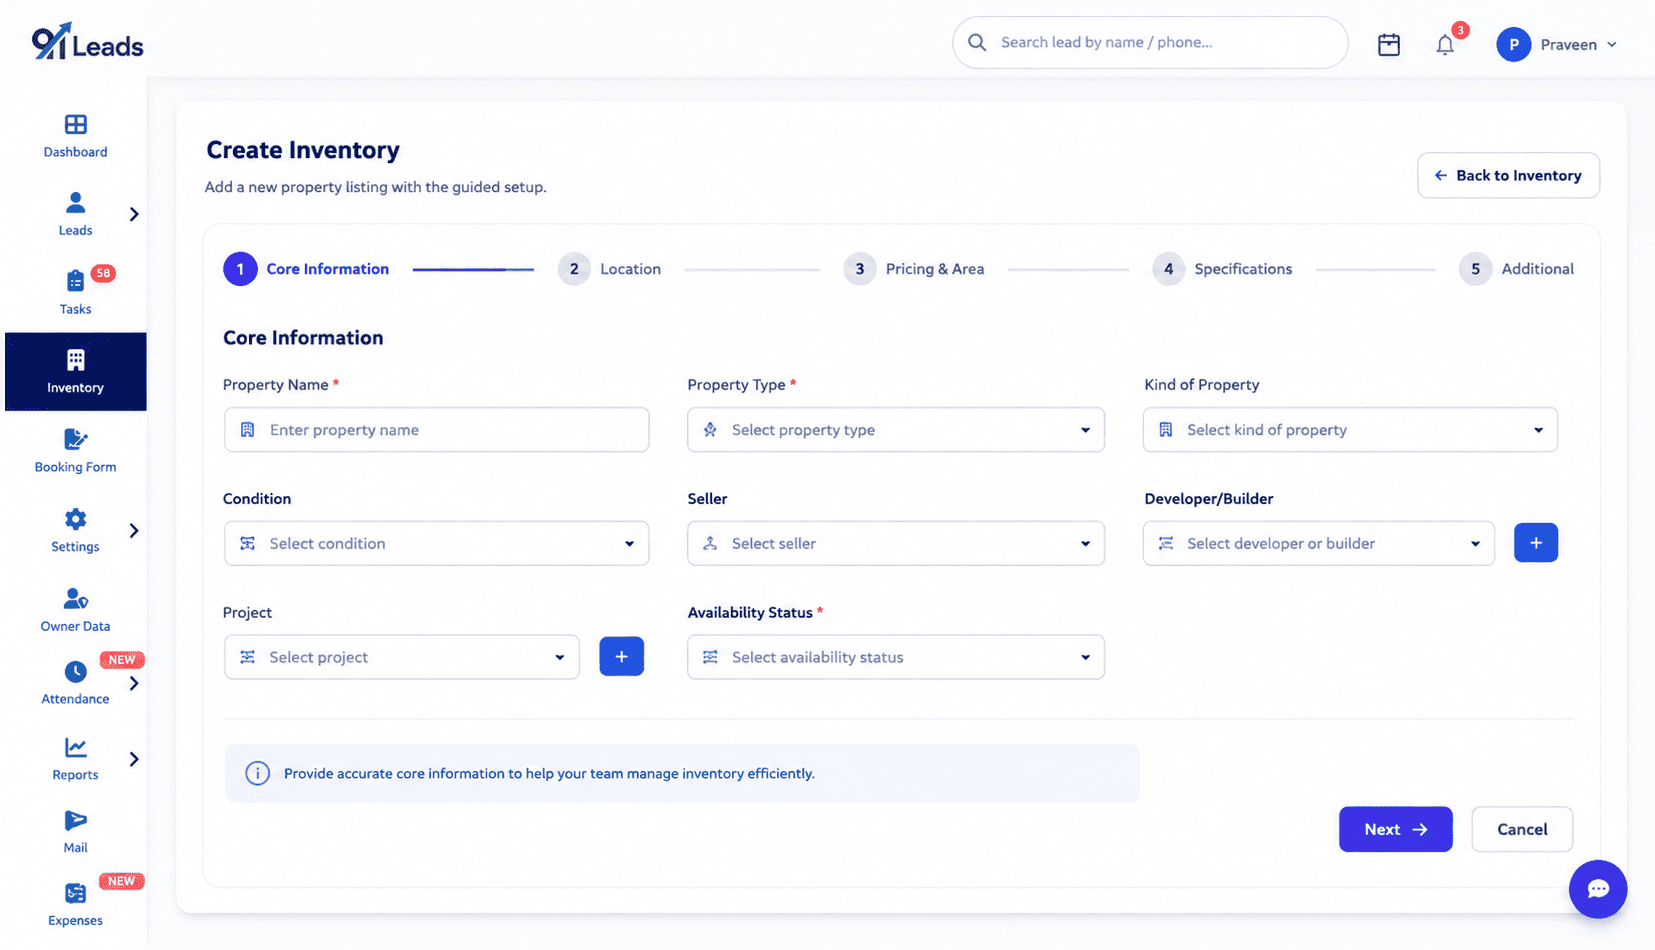Expand the Reports submenu chevron
This screenshot has height=950, width=1655.
134,760
